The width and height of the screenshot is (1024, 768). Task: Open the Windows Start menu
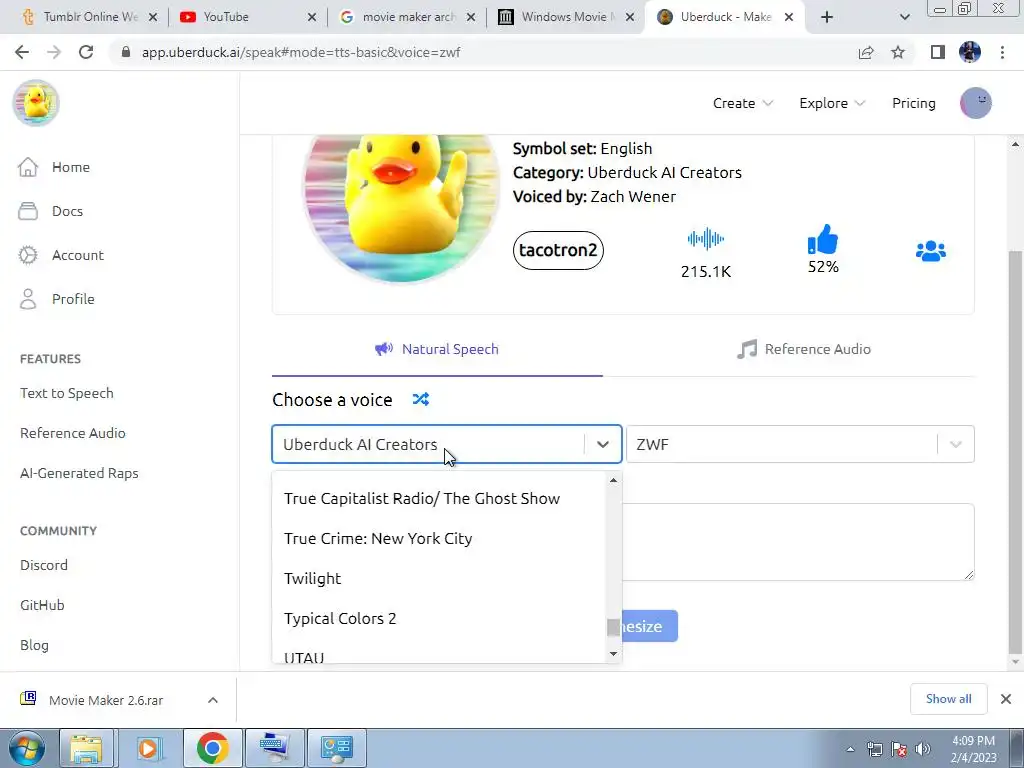[x=26, y=748]
